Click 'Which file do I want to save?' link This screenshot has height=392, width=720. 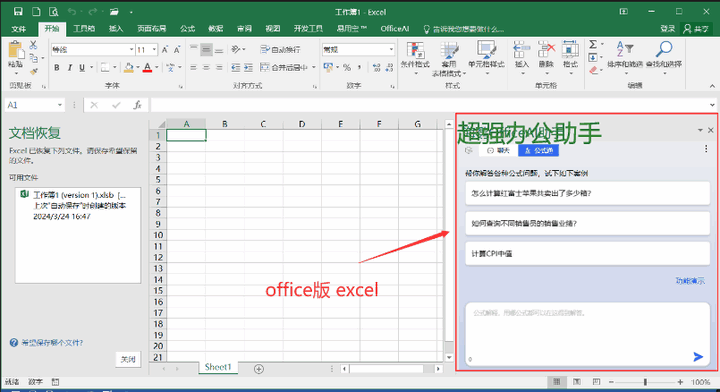point(52,342)
